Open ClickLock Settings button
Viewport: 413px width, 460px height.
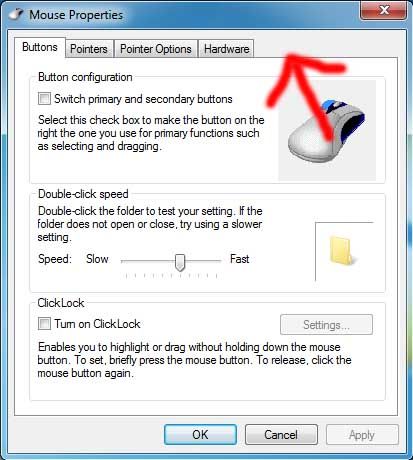click(x=326, y=325)
